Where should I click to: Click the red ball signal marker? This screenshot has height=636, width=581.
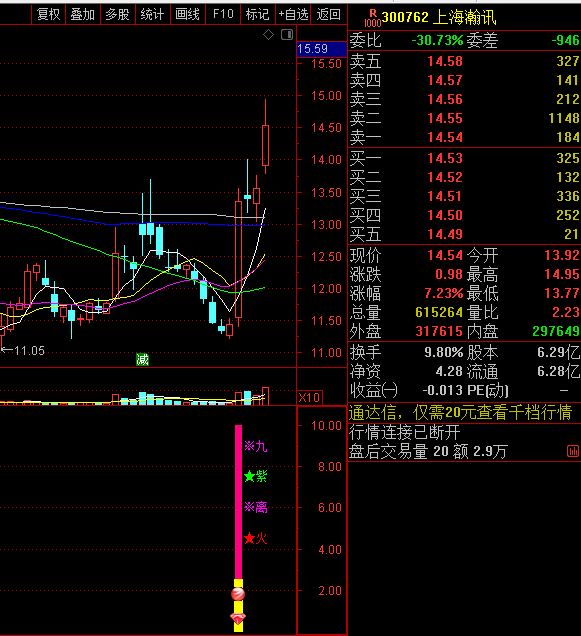(x=238, y=594)
